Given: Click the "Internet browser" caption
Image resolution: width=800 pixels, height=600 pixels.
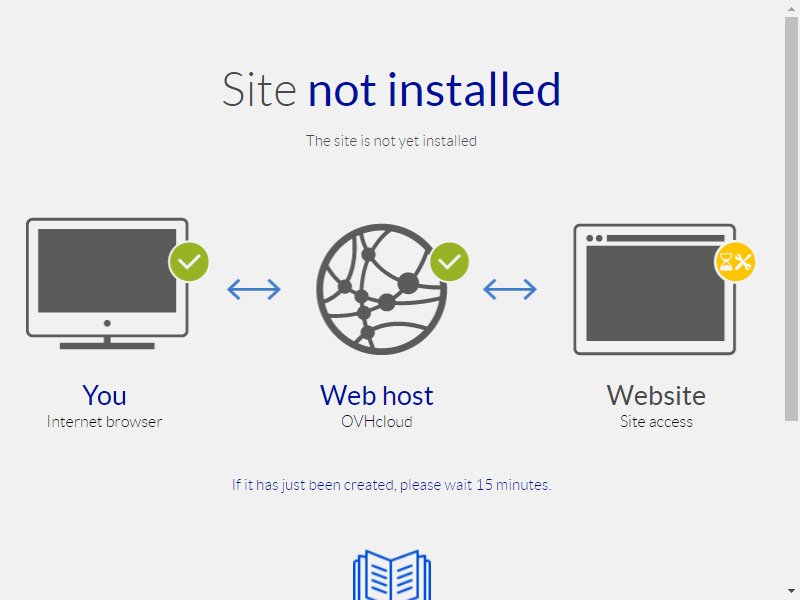Looking at the screenshot, I should [105, 421].
